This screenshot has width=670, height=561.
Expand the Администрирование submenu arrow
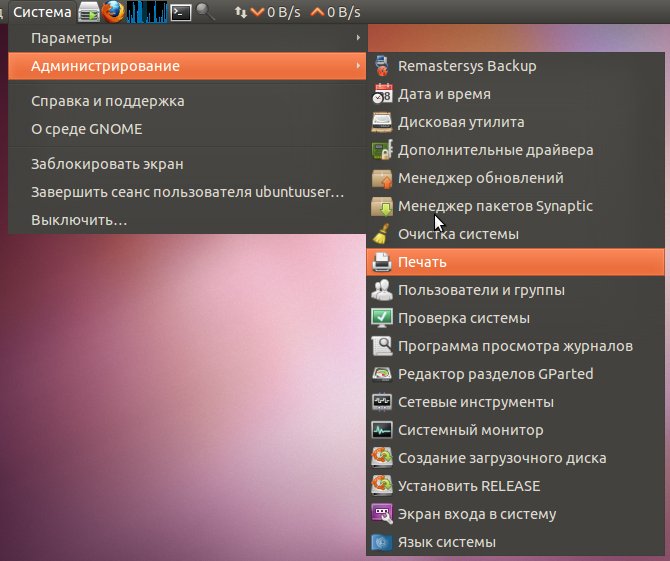[x=358, y=66]
